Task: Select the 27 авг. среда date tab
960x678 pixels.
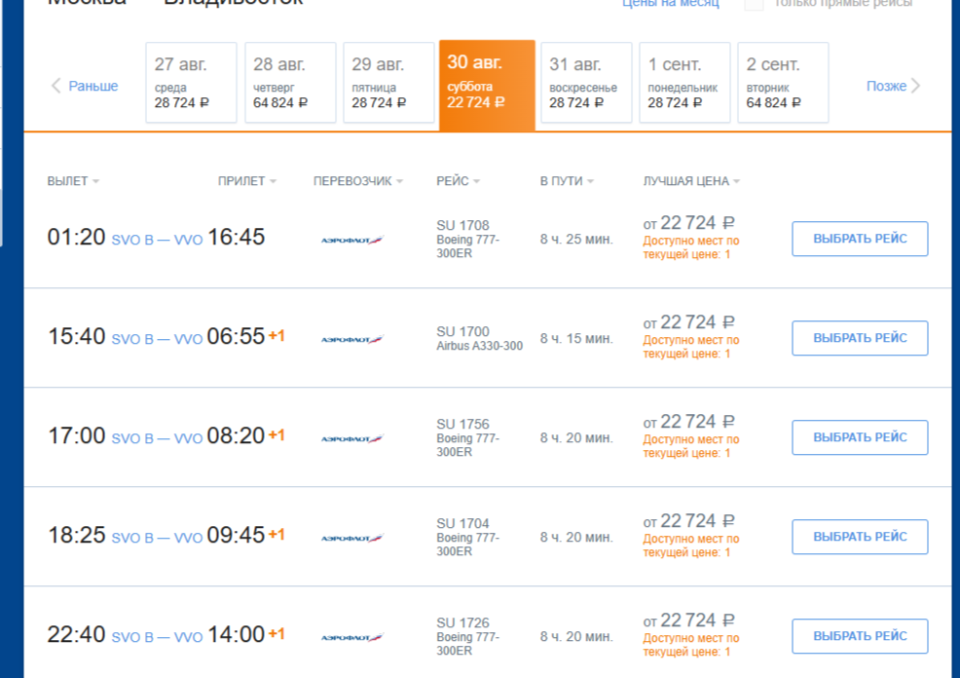Action: pos(191,82)
